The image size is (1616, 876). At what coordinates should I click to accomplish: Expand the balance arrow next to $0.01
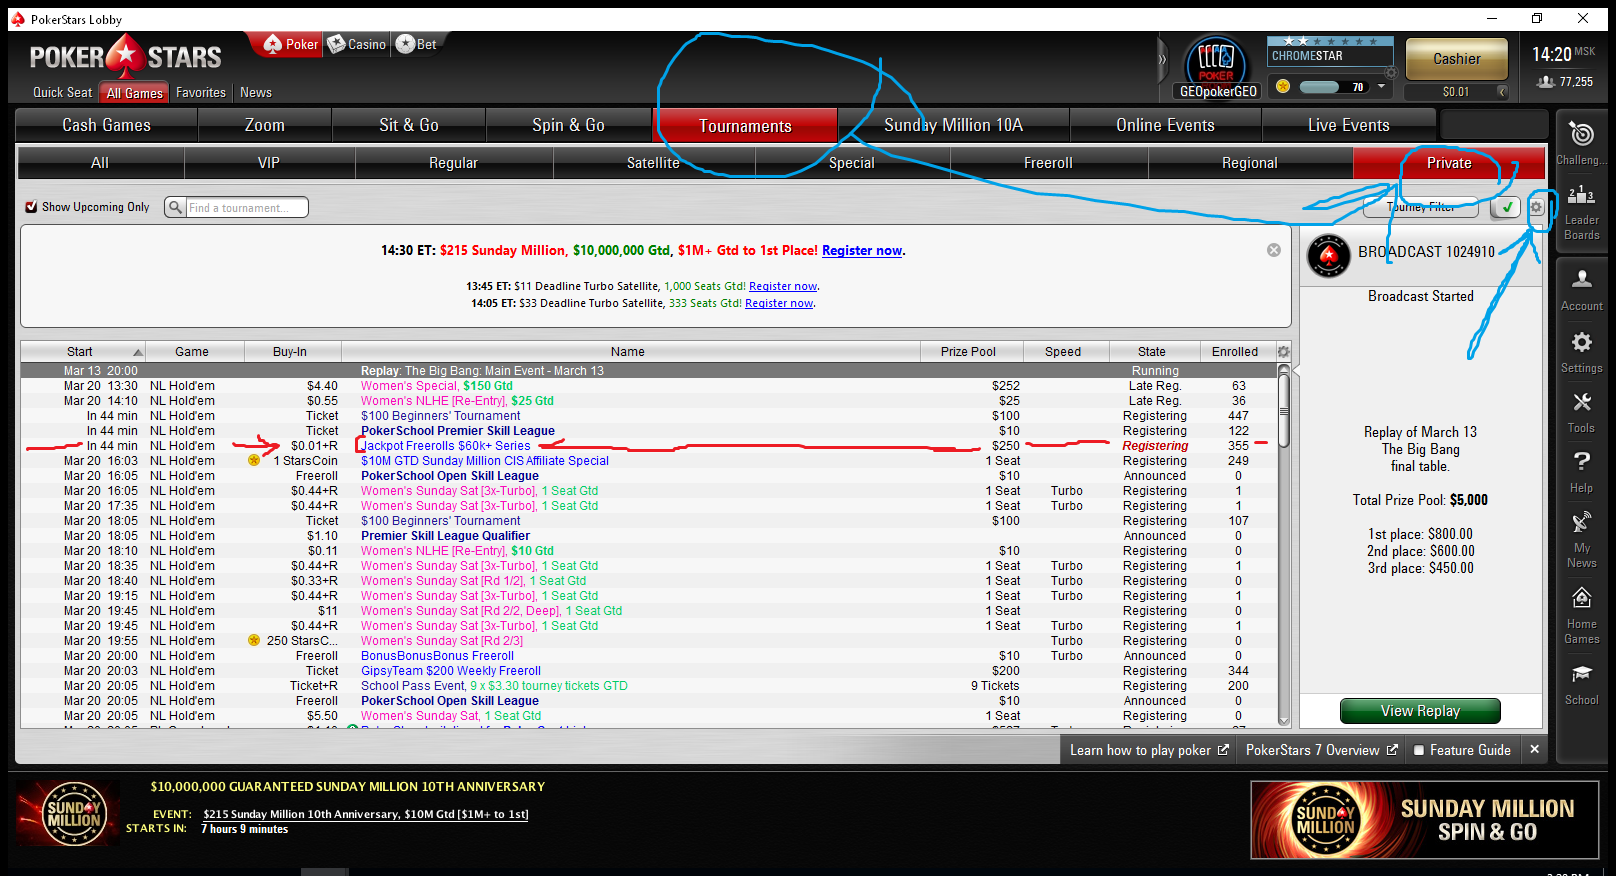(x=1501, y=91)
